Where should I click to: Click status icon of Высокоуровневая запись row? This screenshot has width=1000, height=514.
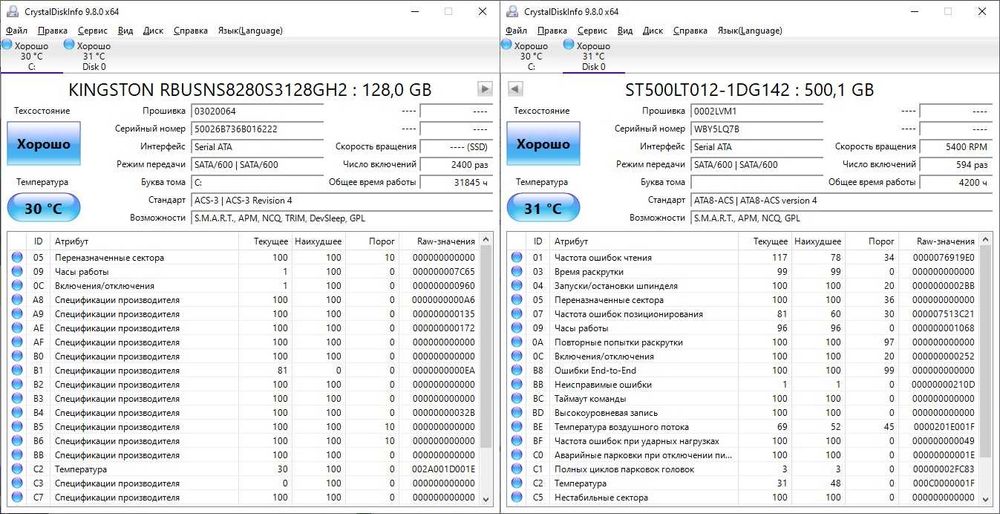coord(517,413)
